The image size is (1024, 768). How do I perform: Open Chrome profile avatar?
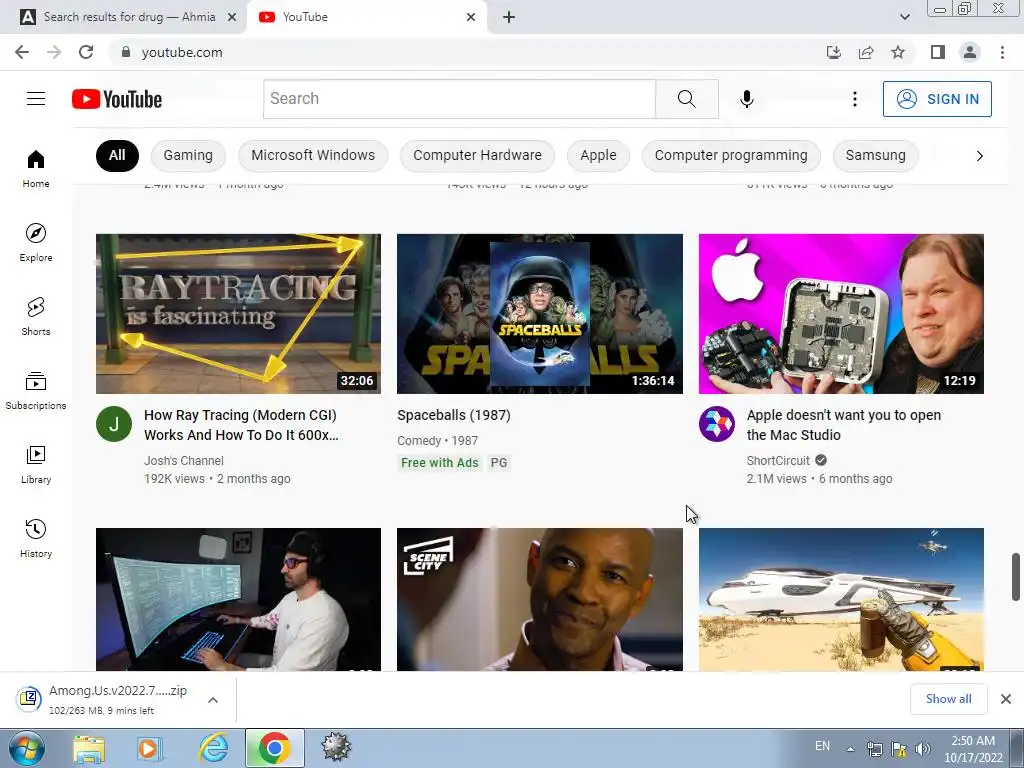(970, 52)
